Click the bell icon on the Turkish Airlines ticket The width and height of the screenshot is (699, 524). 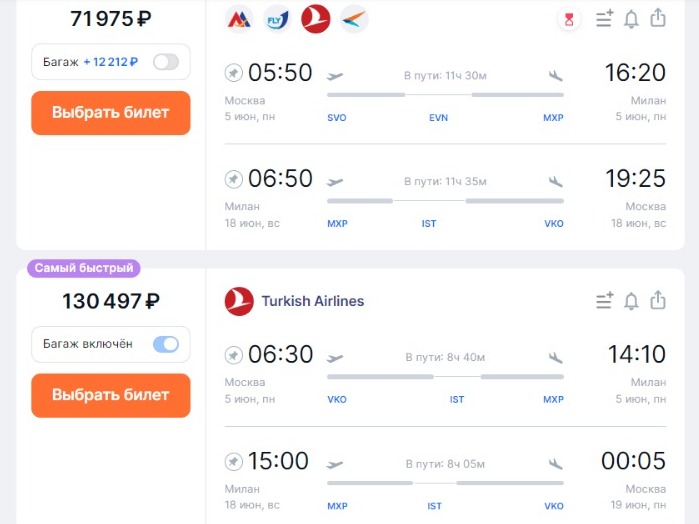[631, 301]
